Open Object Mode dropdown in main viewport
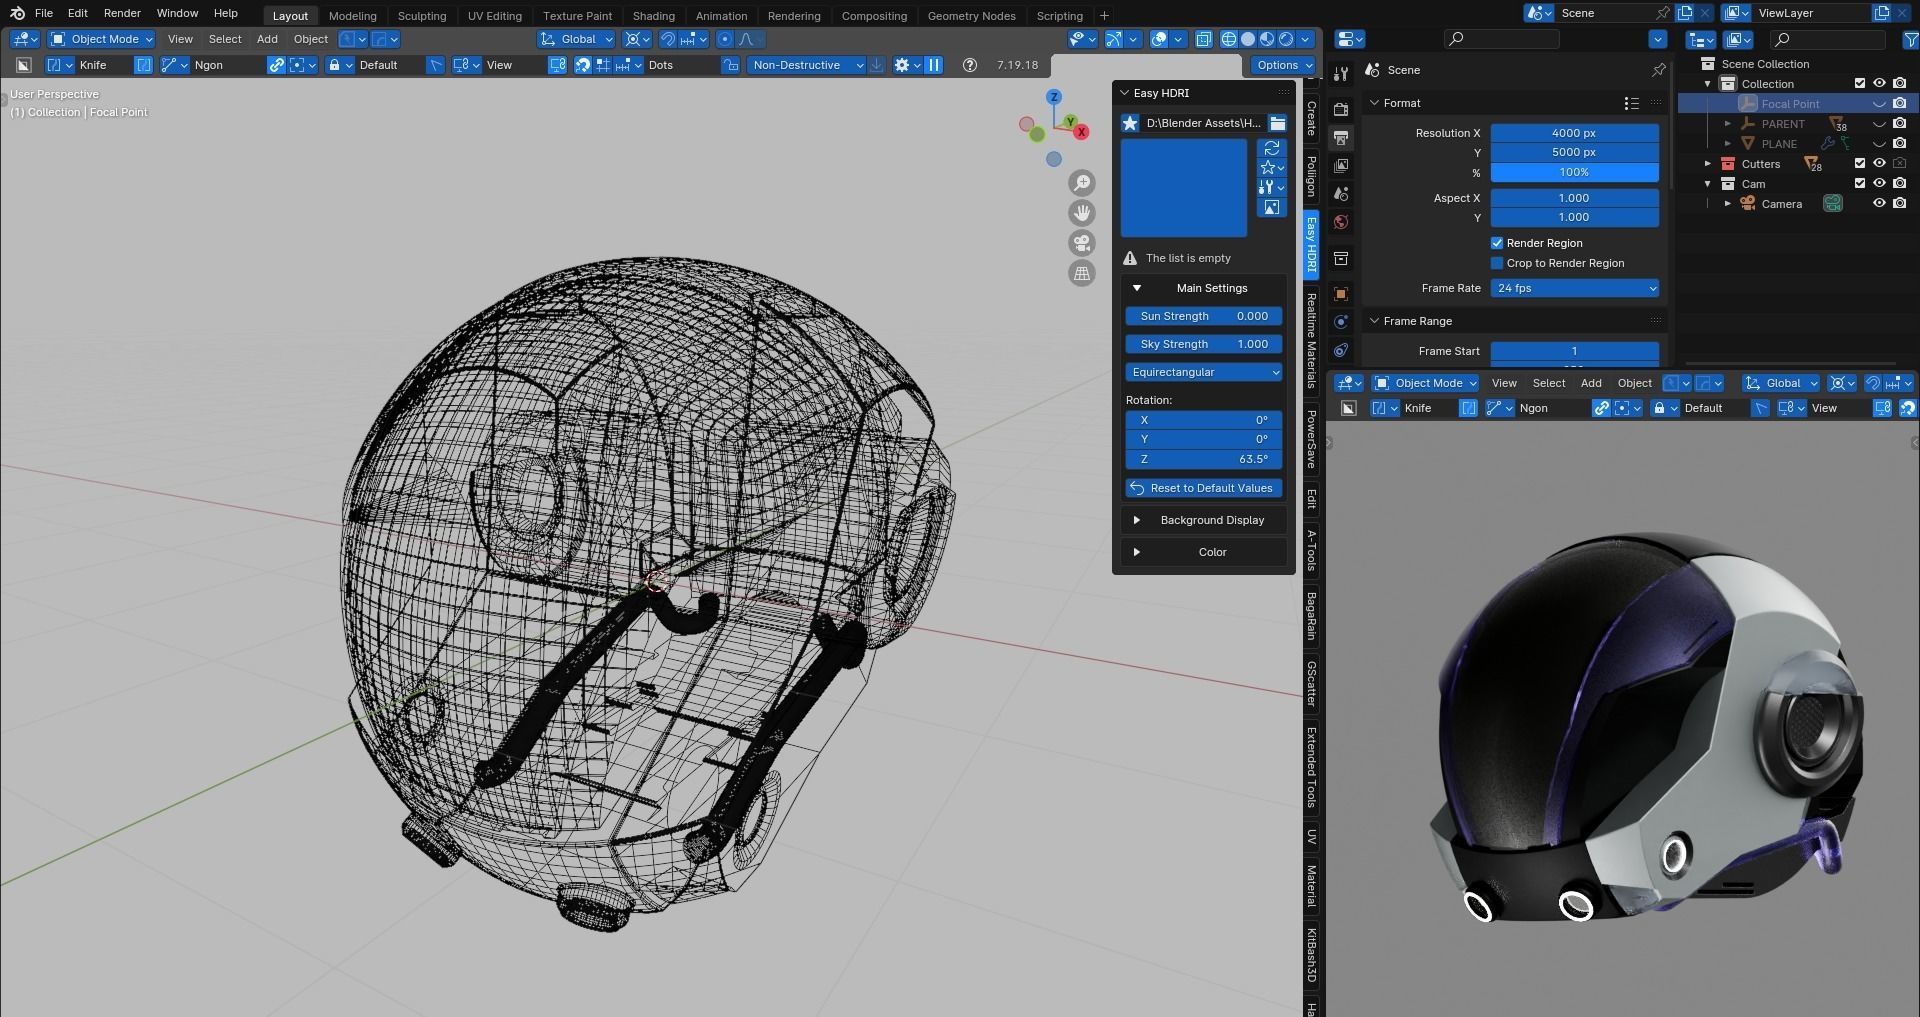 (102, 39)
